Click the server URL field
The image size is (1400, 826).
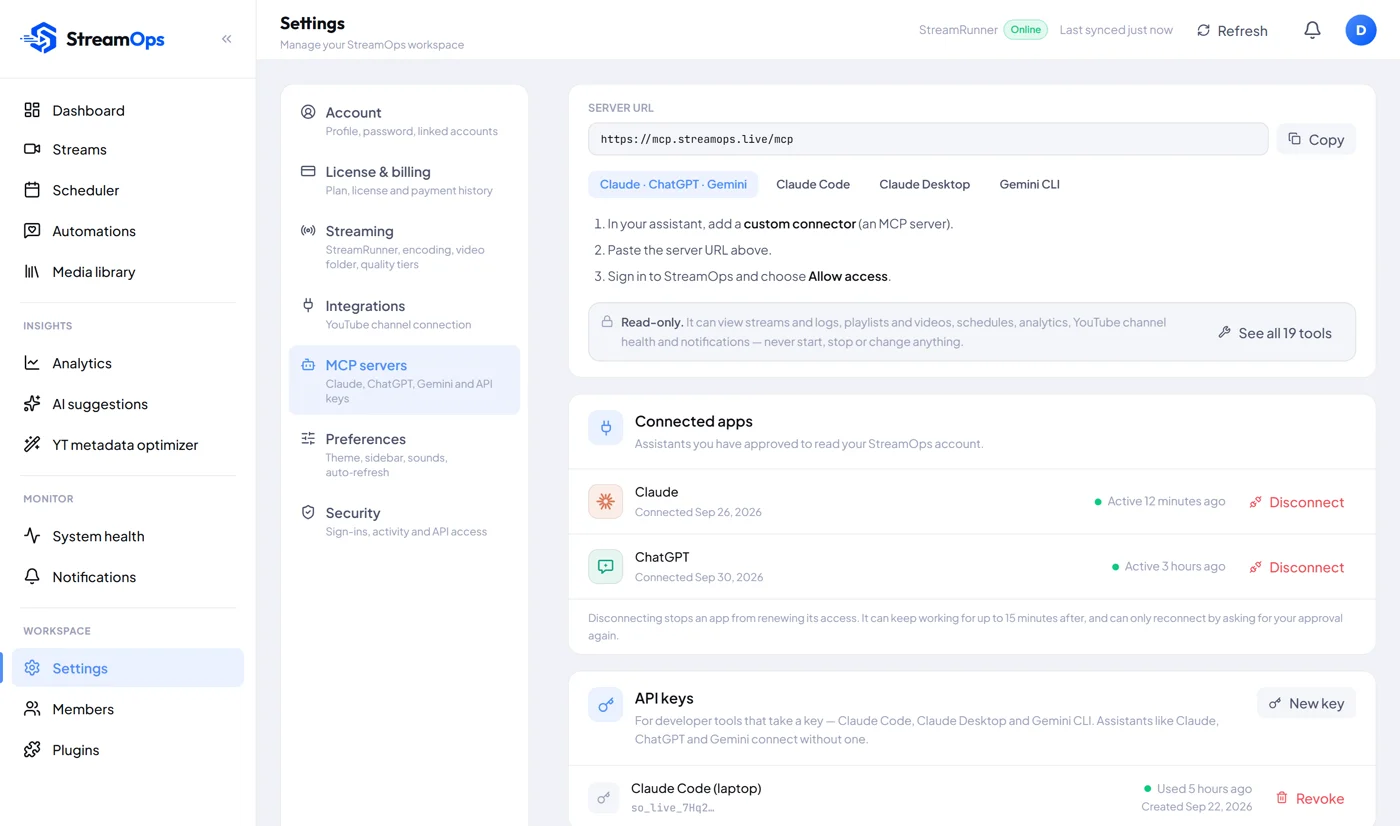(x=928, y=139)
